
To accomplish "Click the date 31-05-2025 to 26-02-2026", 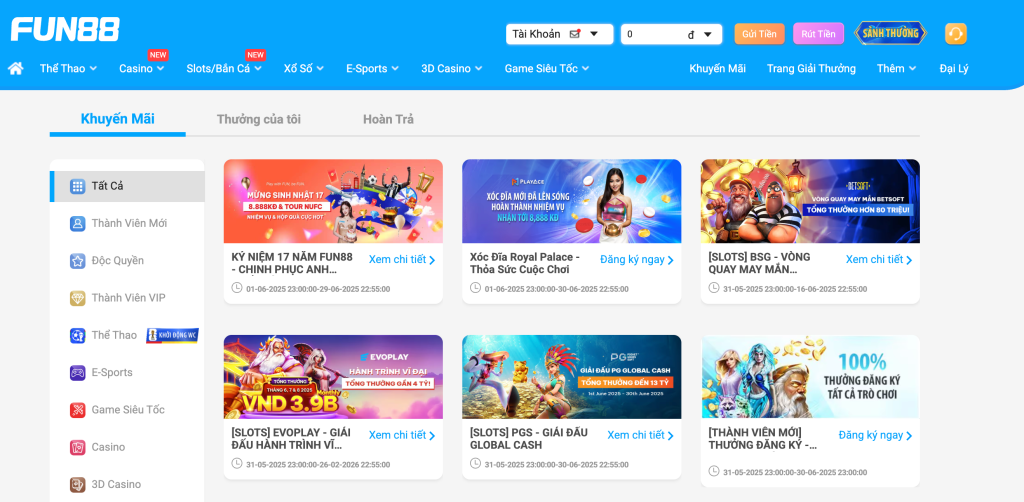I will tap(318, 465).
